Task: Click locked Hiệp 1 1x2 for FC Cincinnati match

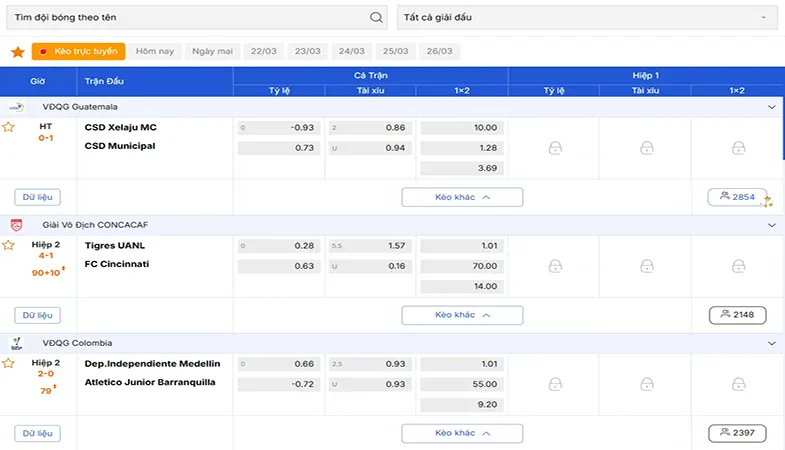Action: [x=738, y=266]
